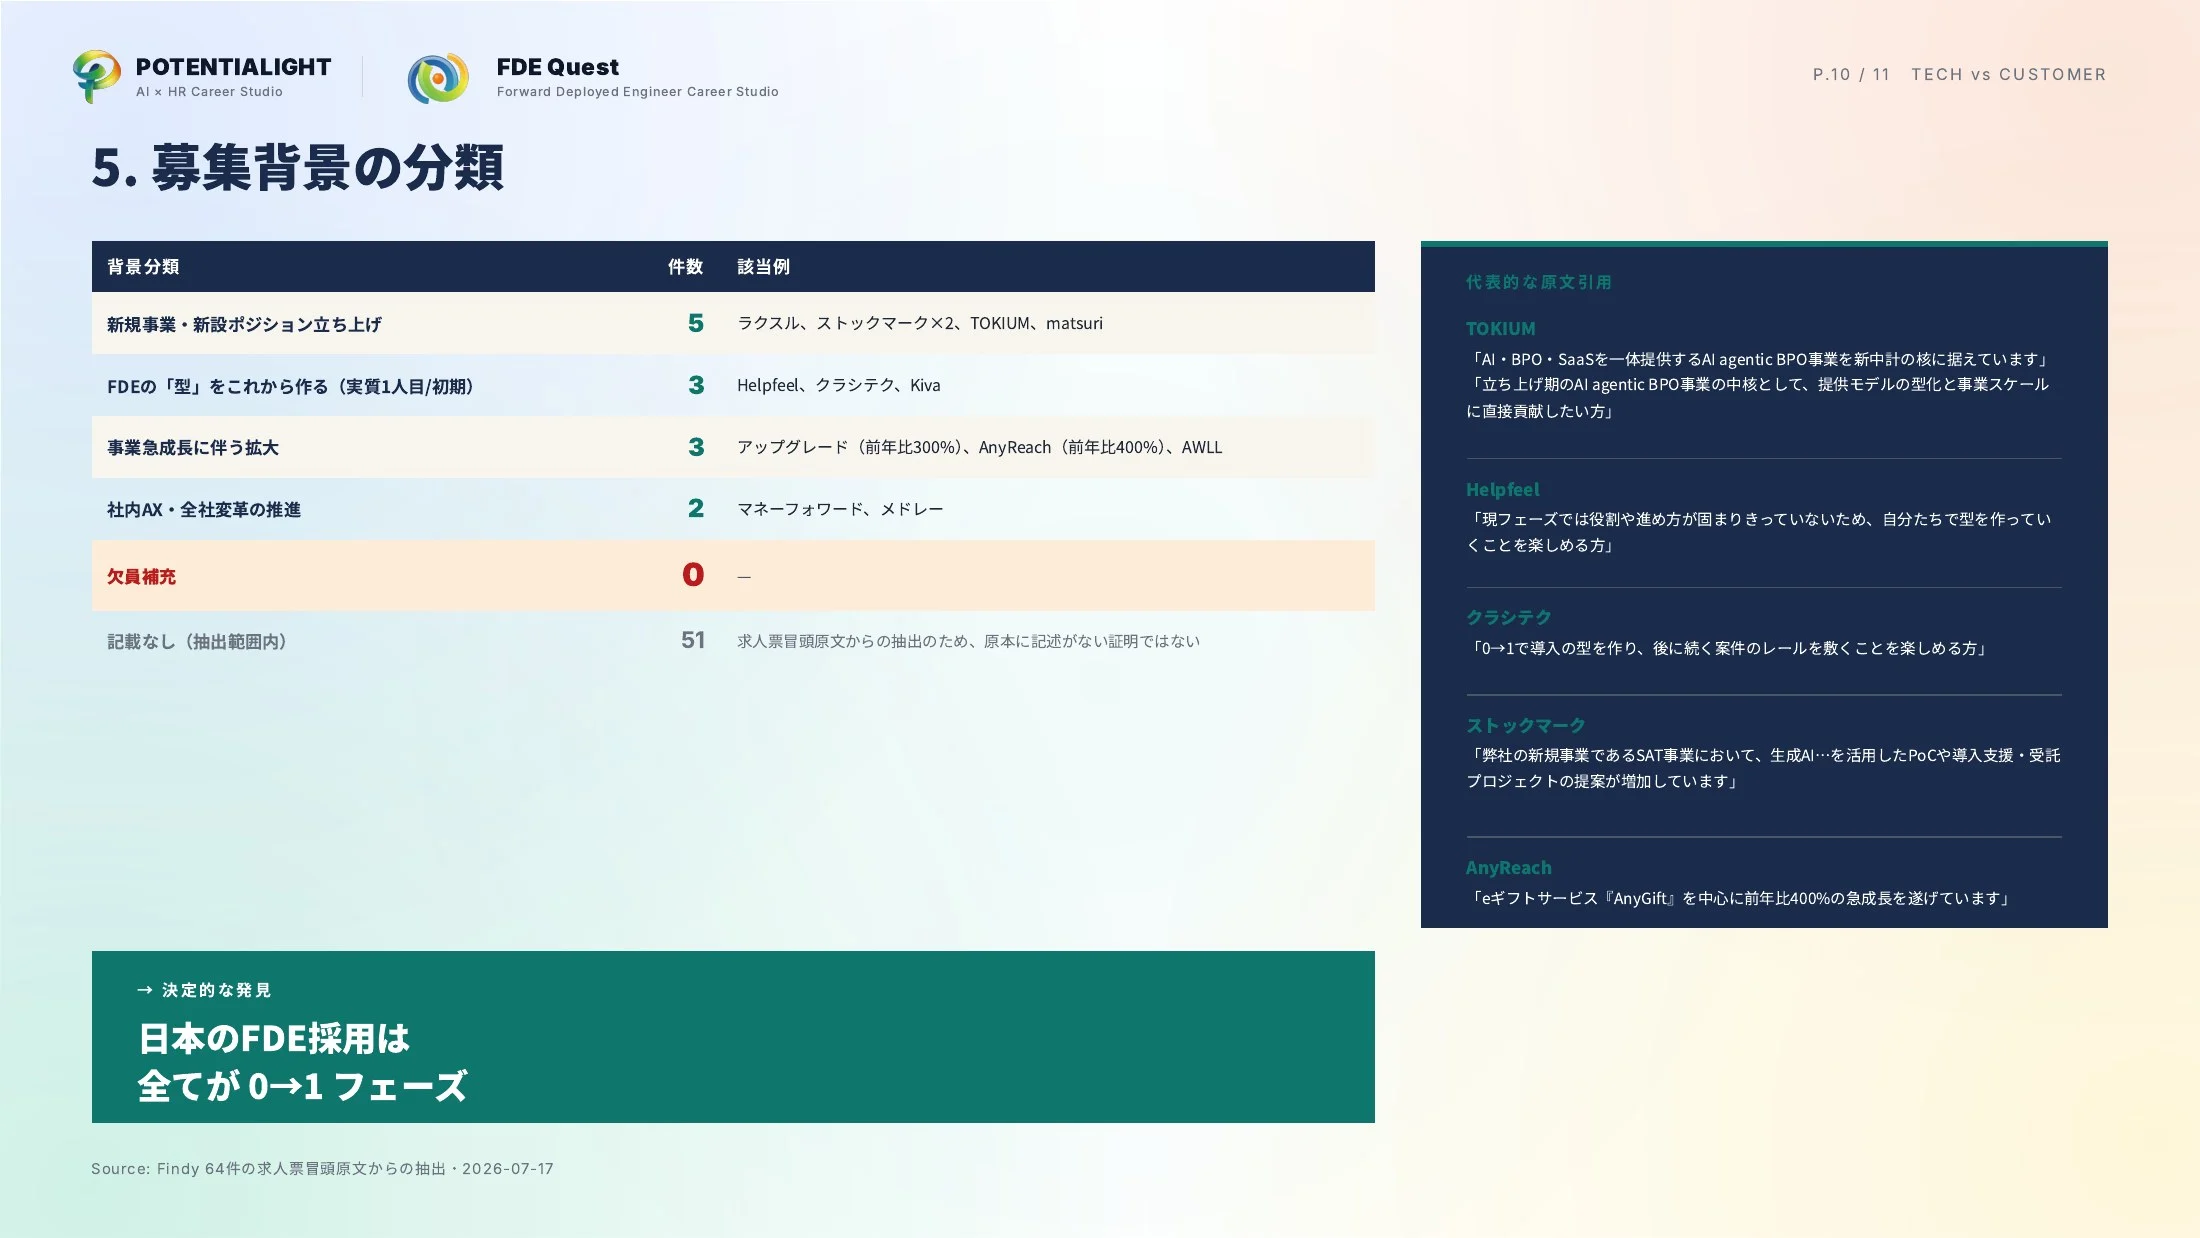Image resolution: width=2200 pixels, height=1238 pixels.
Task: Click the quote panel title "代表的な原文引用"
Action: coord(1539,282)
